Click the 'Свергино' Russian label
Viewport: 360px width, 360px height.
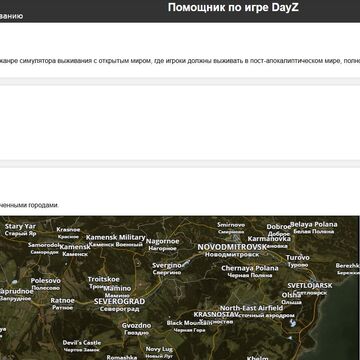coord(167,272)
